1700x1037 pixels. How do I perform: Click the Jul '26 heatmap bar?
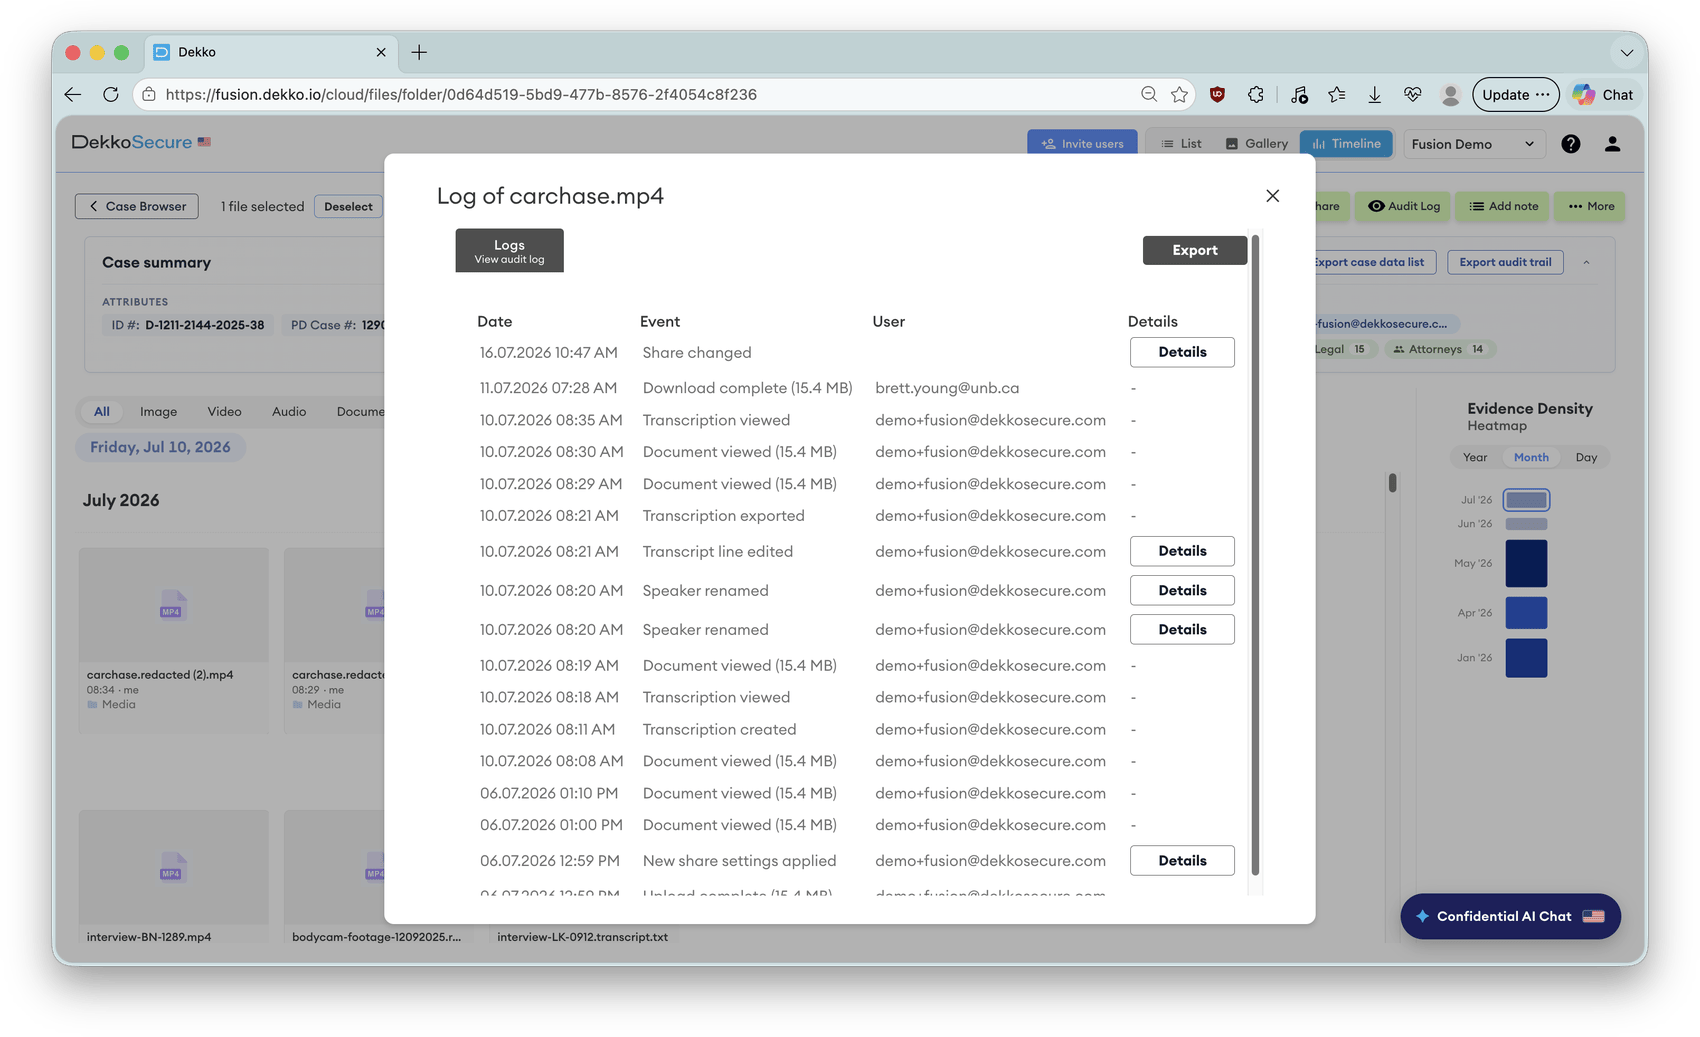click(1526, 500)
